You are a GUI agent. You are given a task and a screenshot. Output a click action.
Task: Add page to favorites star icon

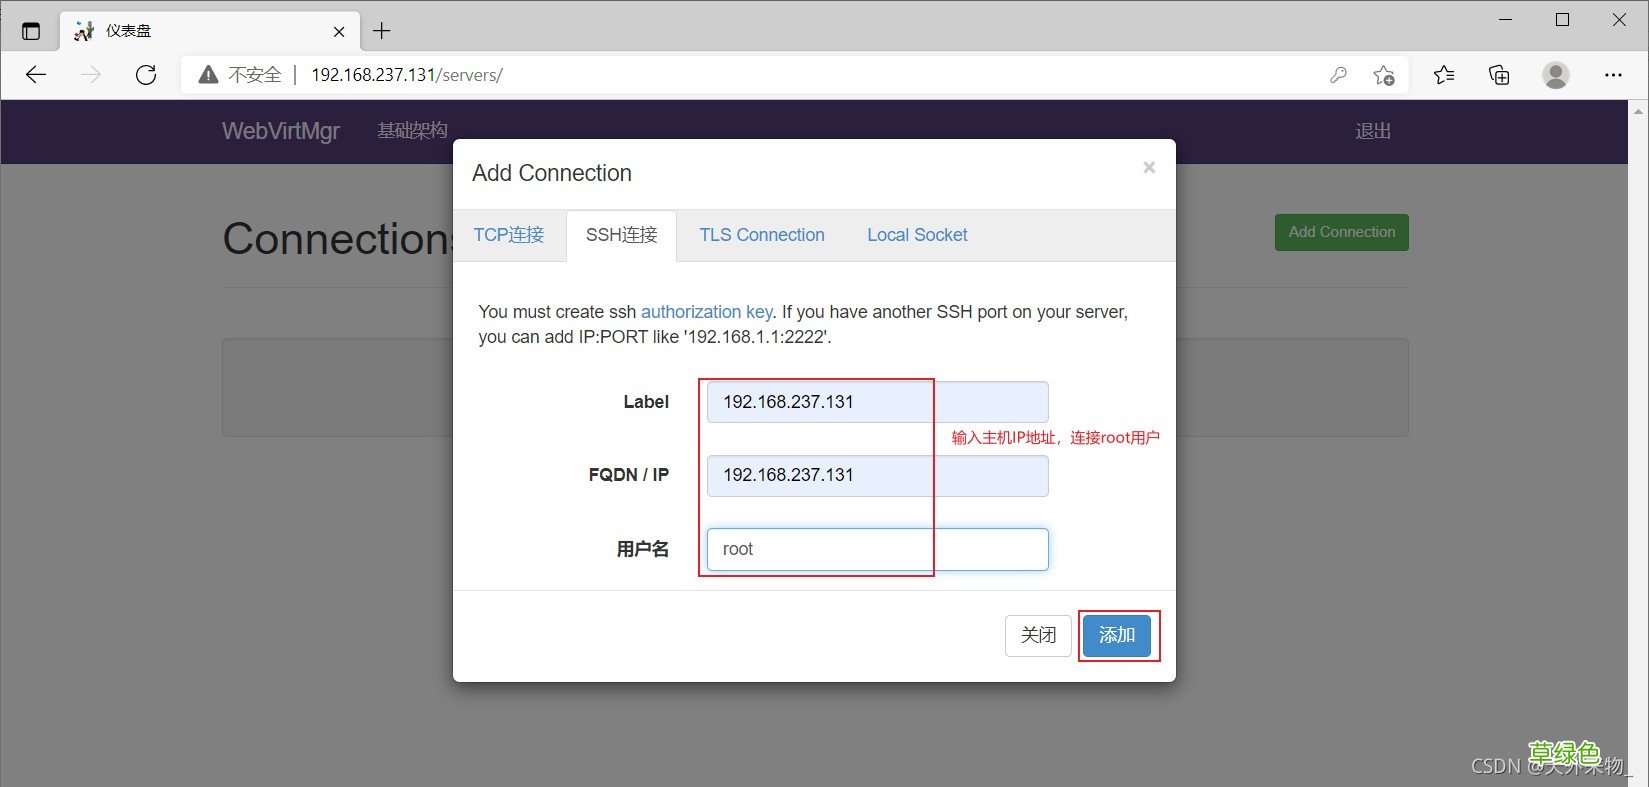coord(1384,75)
